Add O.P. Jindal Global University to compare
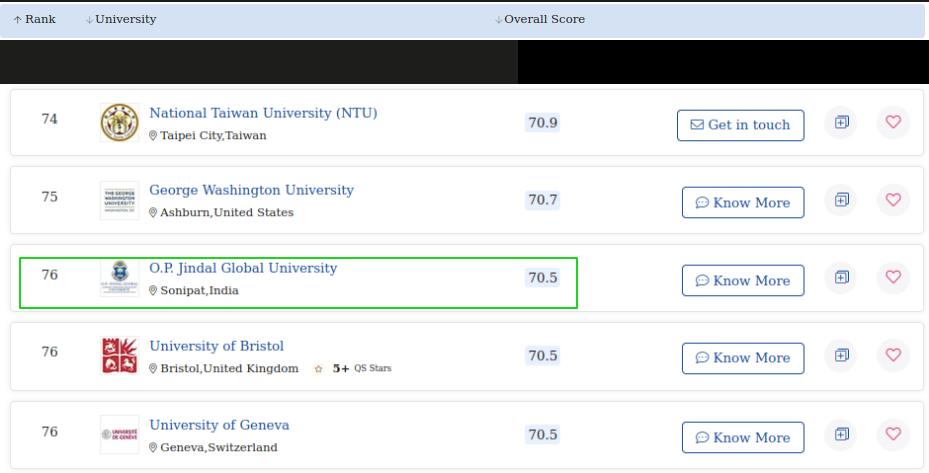This screenshot has width=929, height=473. (x=841, y=277)
